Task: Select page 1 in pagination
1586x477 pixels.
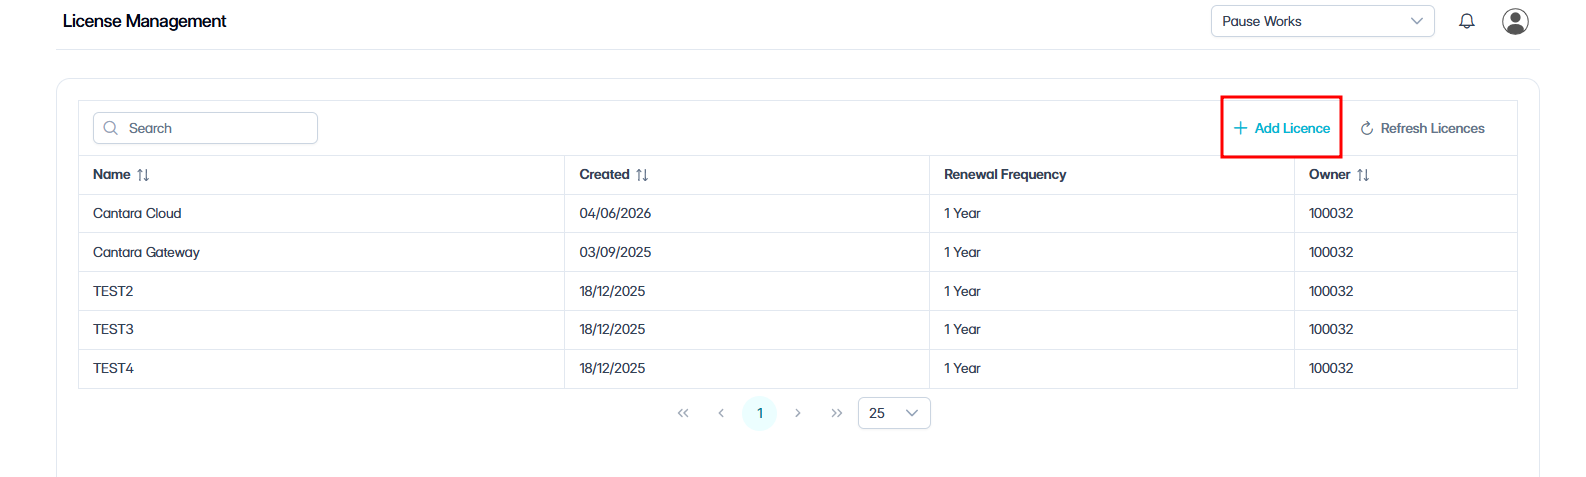Action: point(760,413)
